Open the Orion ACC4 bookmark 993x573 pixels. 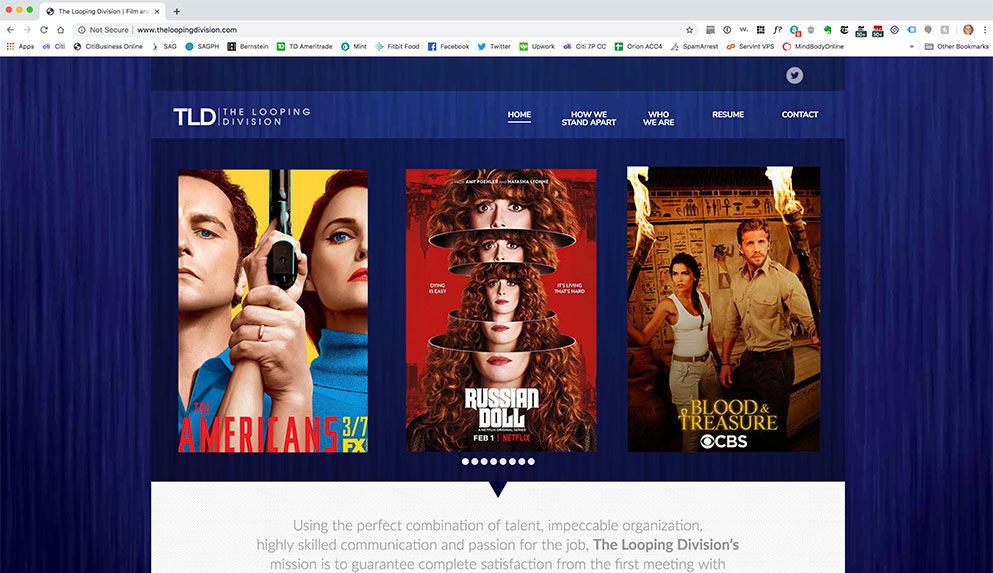[x=638, y=46]
